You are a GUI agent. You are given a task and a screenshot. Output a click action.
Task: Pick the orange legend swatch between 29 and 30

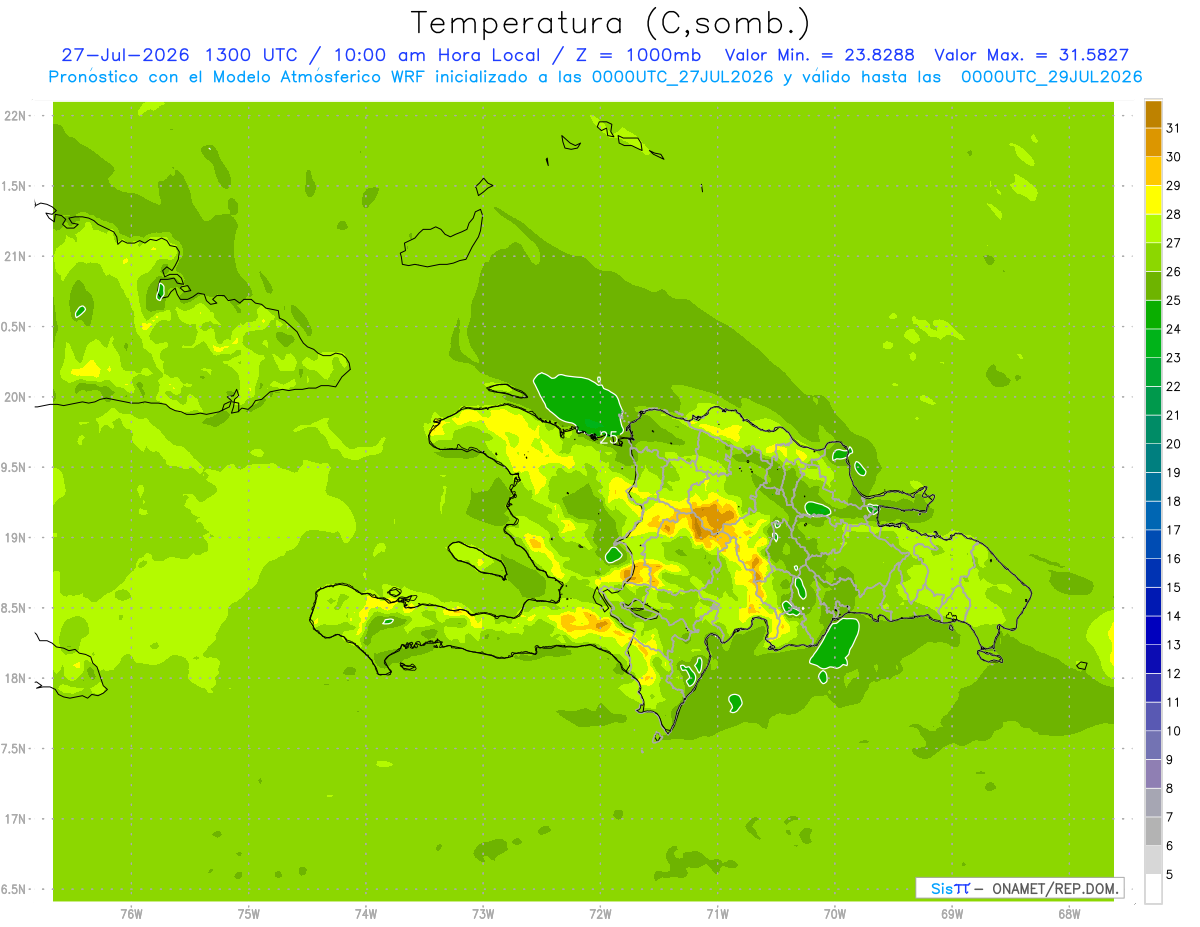[x=1153, y=171]
